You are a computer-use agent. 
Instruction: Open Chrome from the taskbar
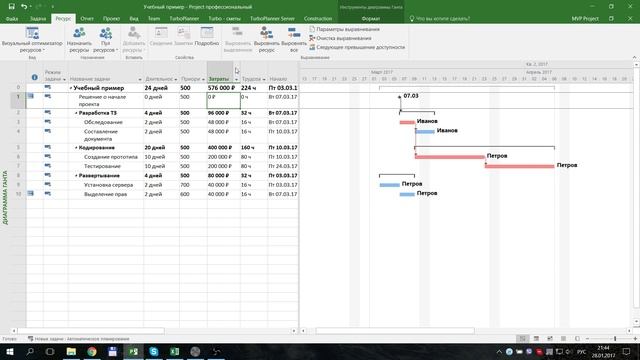tap(92, 351)
